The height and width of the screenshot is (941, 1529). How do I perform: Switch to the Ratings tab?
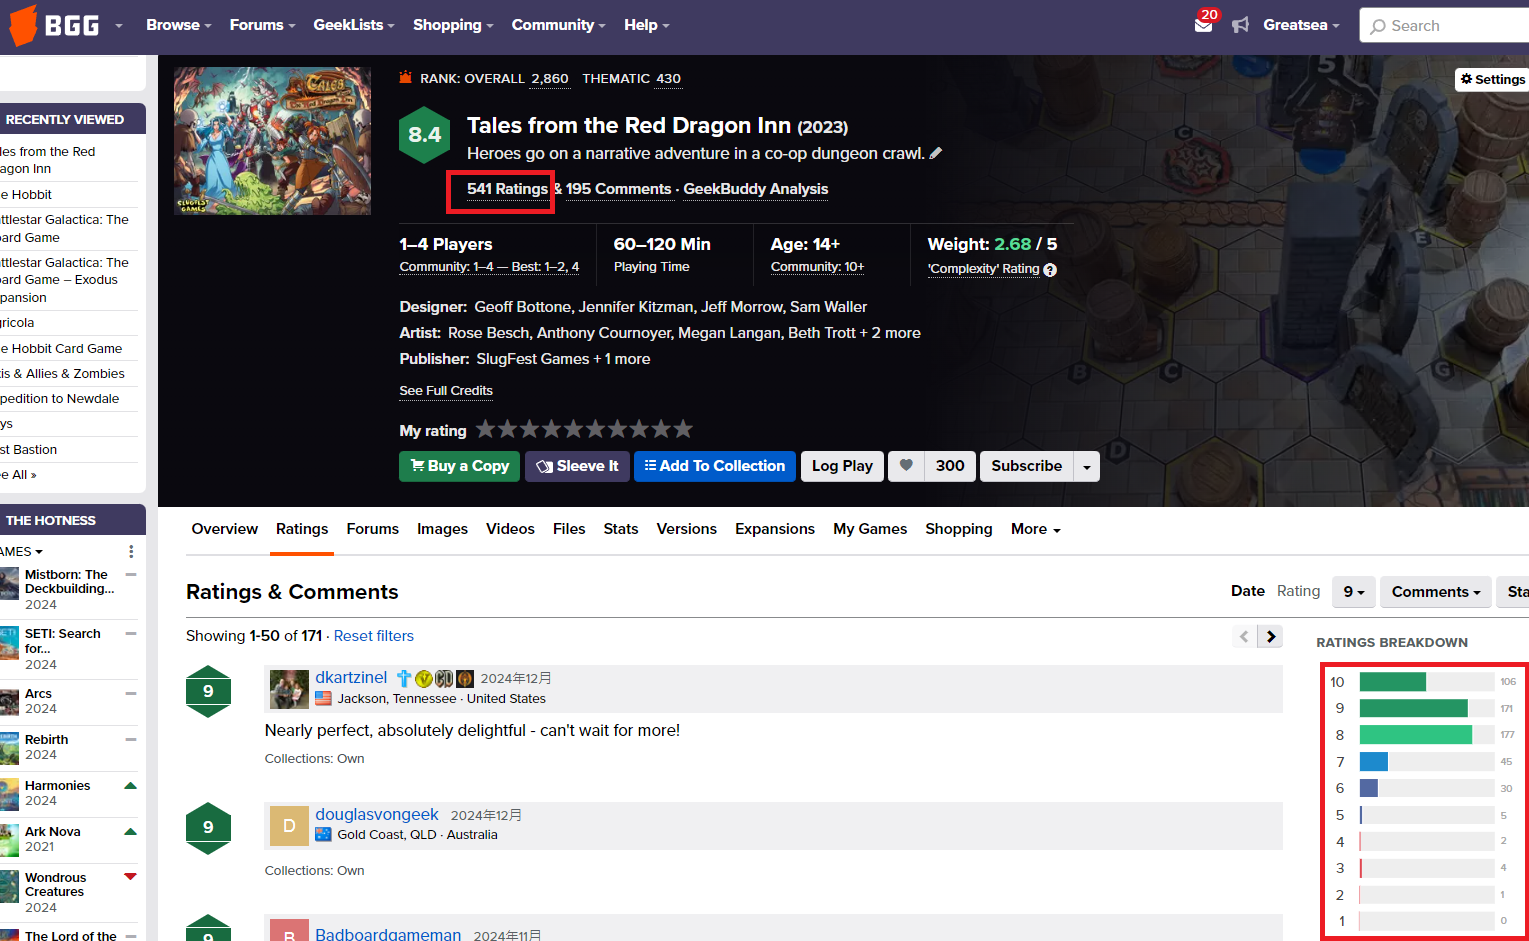pyautogui.click(x=302, y=529)
